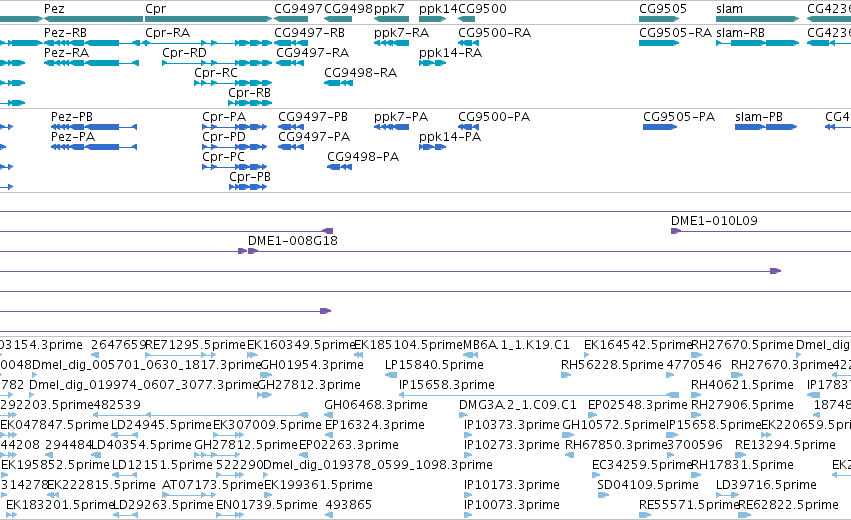Select protein CG9497-PA
Image resolution: width=851 pixels, height=520 pixels.
(291, 147)
